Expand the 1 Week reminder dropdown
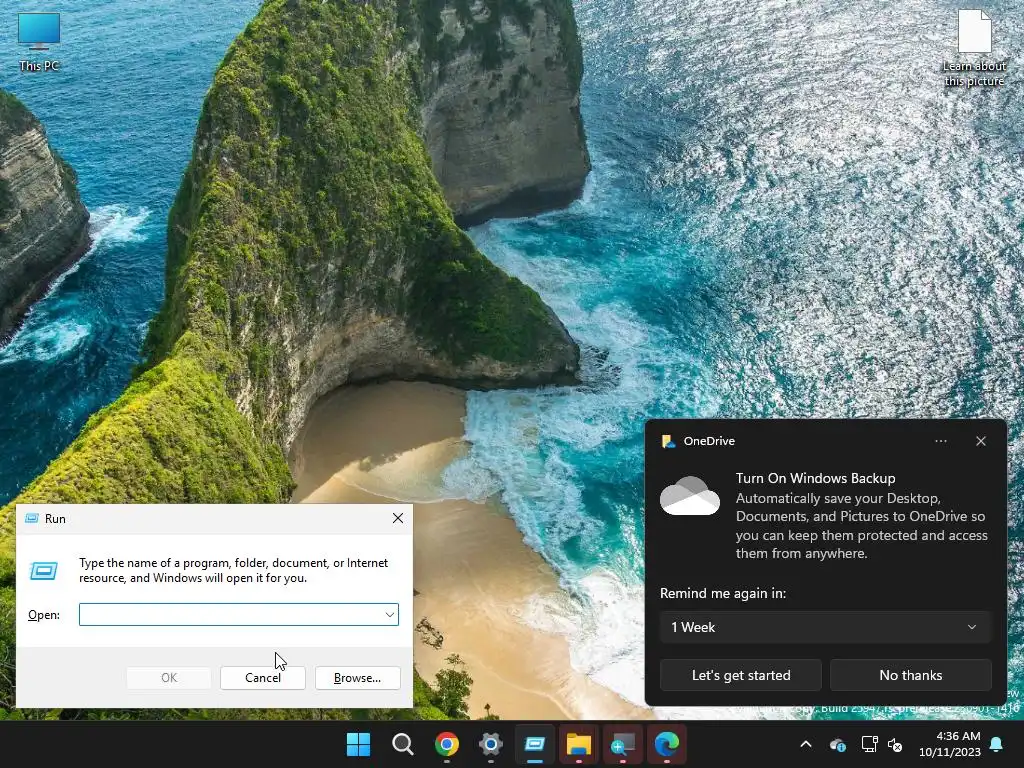Image resolution: width=1024 pixels, height=768 pixels. (825, 627)
